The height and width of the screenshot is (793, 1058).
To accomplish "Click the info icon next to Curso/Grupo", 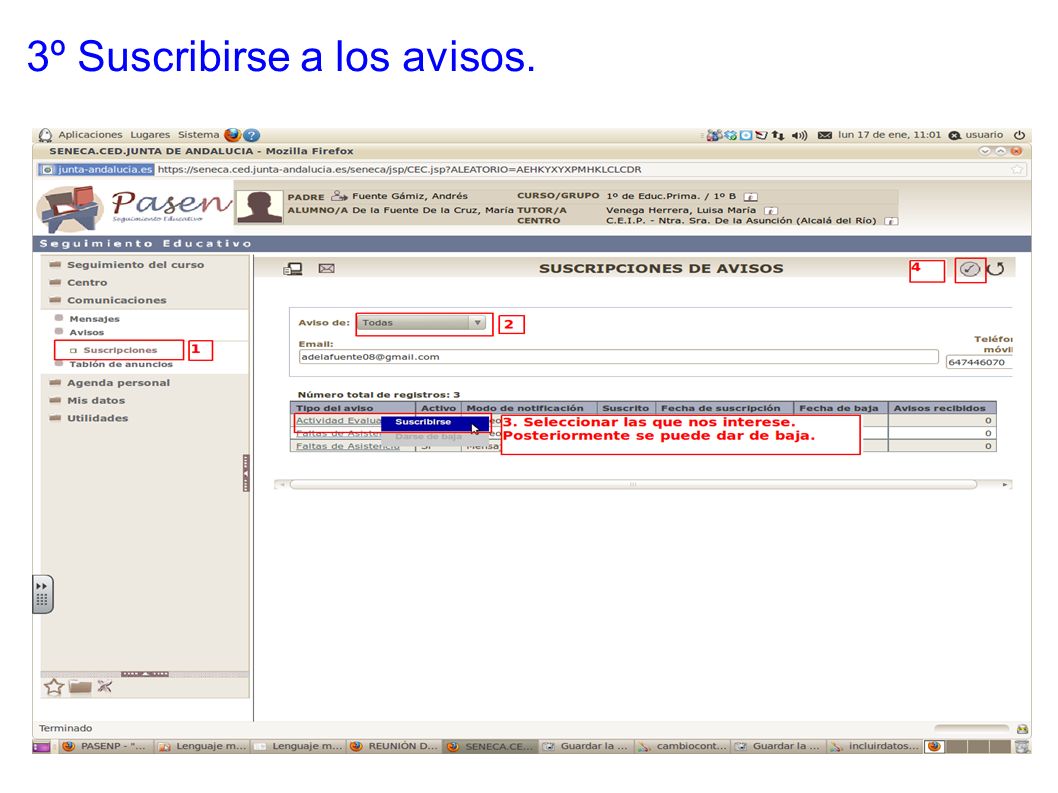I will 750,197.
